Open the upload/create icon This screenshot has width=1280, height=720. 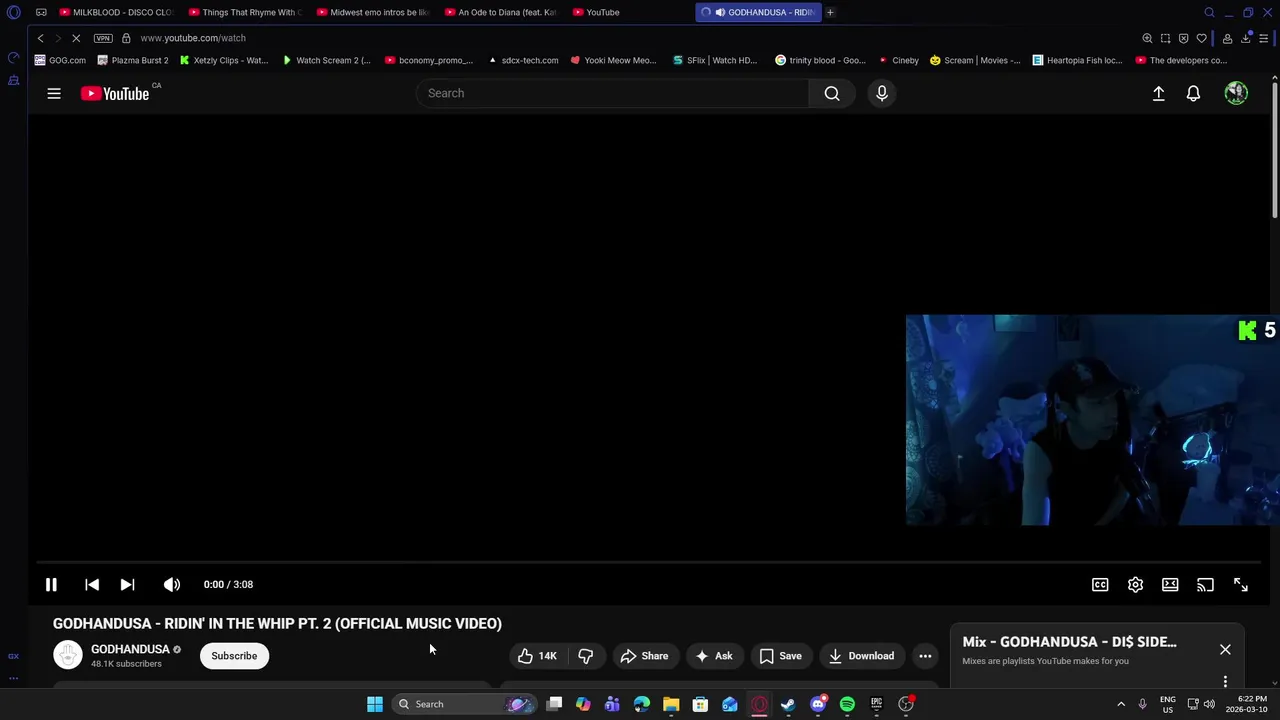coord(1158,93)
